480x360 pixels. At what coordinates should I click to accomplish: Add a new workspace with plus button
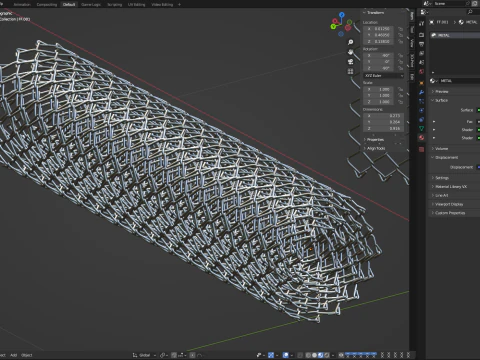point(179,4)
